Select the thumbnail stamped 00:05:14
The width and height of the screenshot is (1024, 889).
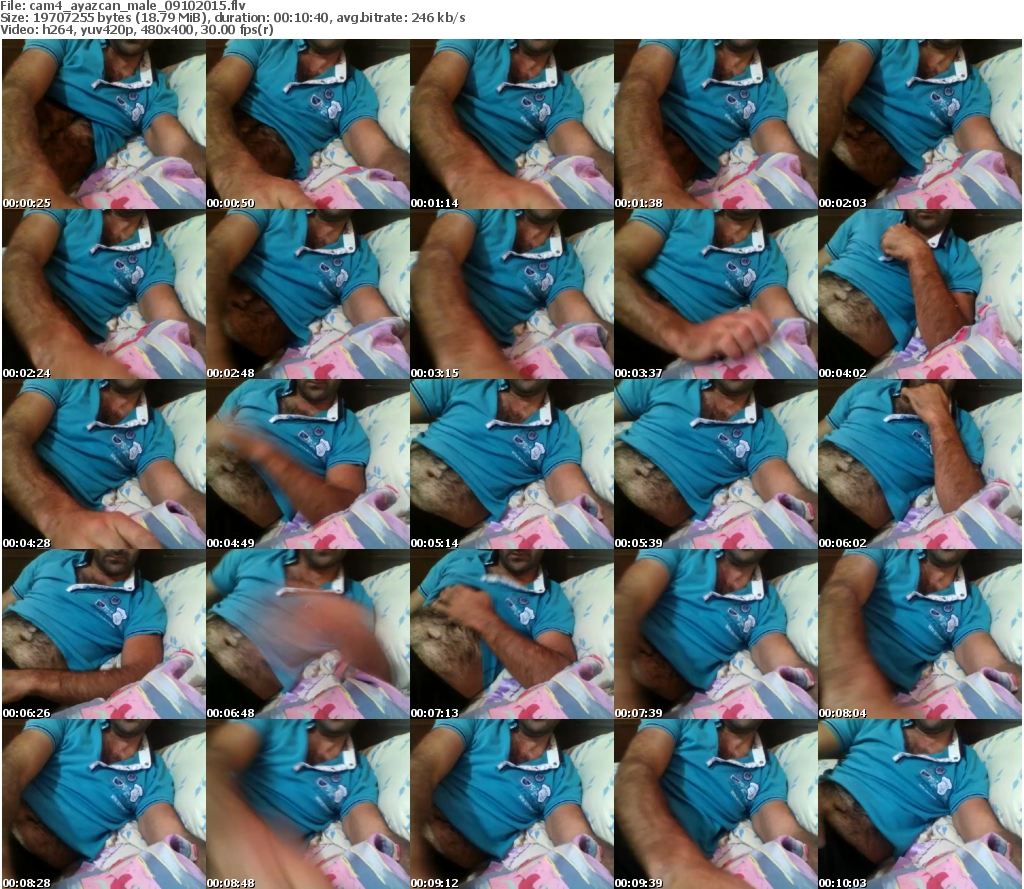tap(511, 464)
